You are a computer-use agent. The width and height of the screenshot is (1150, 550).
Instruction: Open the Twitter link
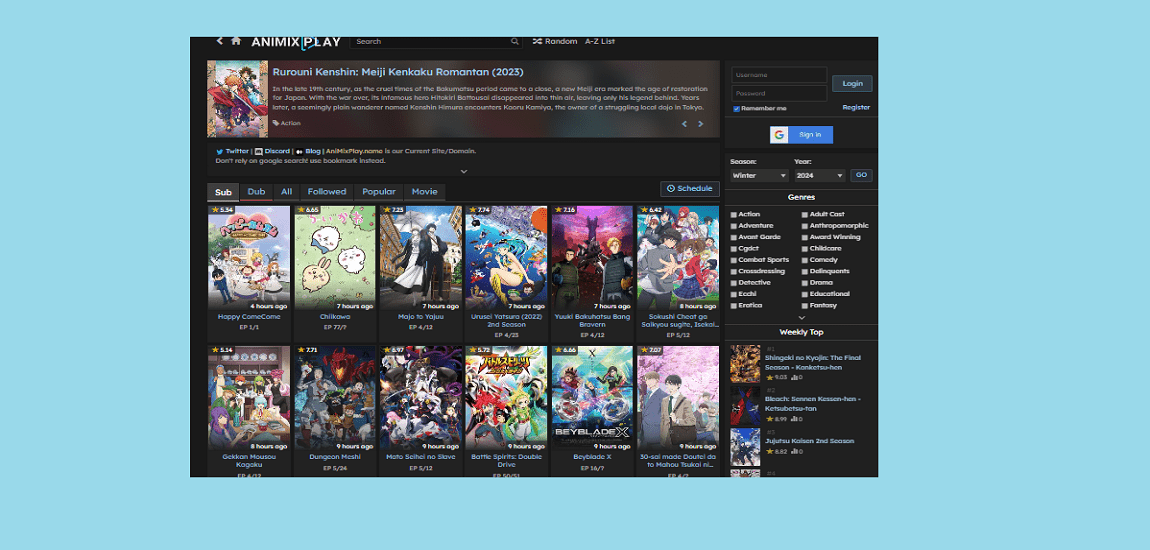pyautogui.click(x=236, y=151)
